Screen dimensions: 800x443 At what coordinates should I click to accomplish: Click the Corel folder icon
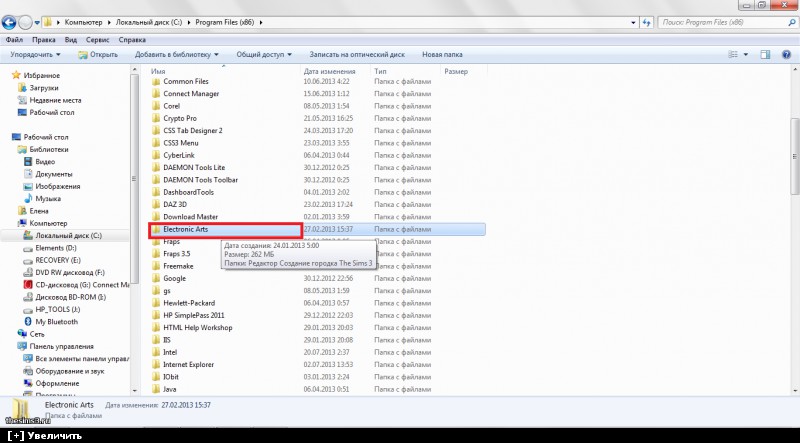click(156, 106)
